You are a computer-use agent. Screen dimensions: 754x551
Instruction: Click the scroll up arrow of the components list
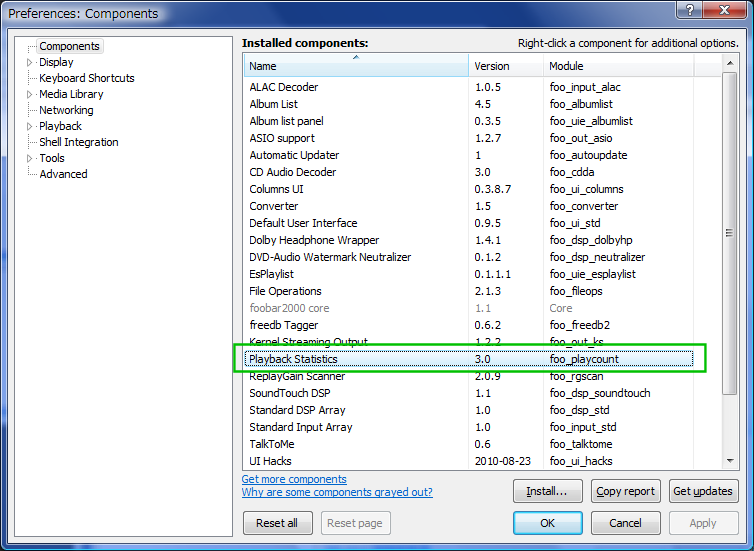pos(730,63)
